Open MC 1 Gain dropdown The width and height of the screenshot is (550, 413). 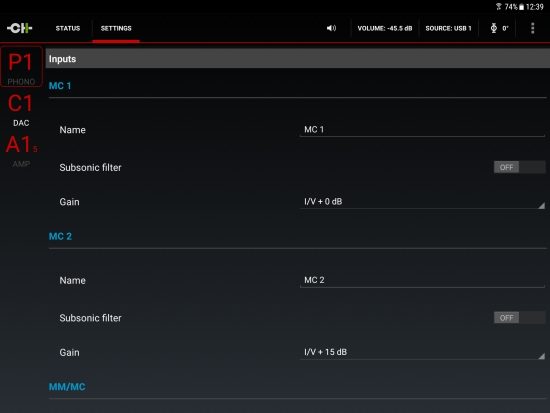pos(422,202)
